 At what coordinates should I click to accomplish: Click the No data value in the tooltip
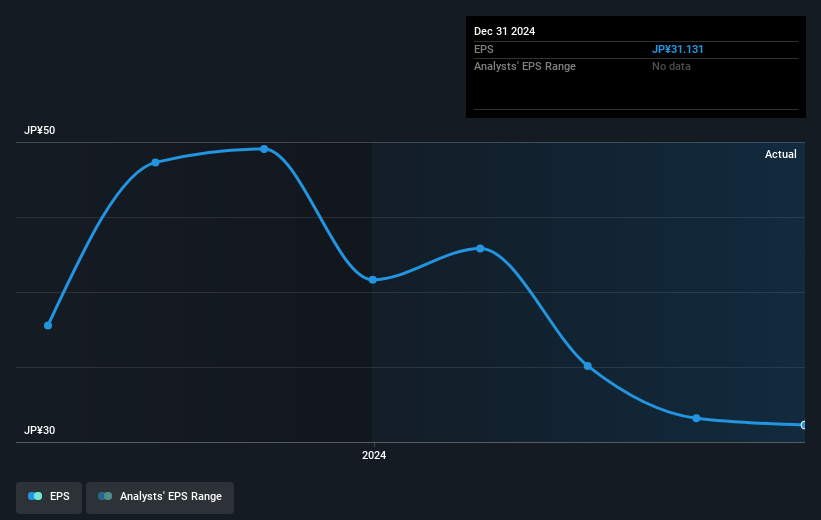tap(671, 67)
